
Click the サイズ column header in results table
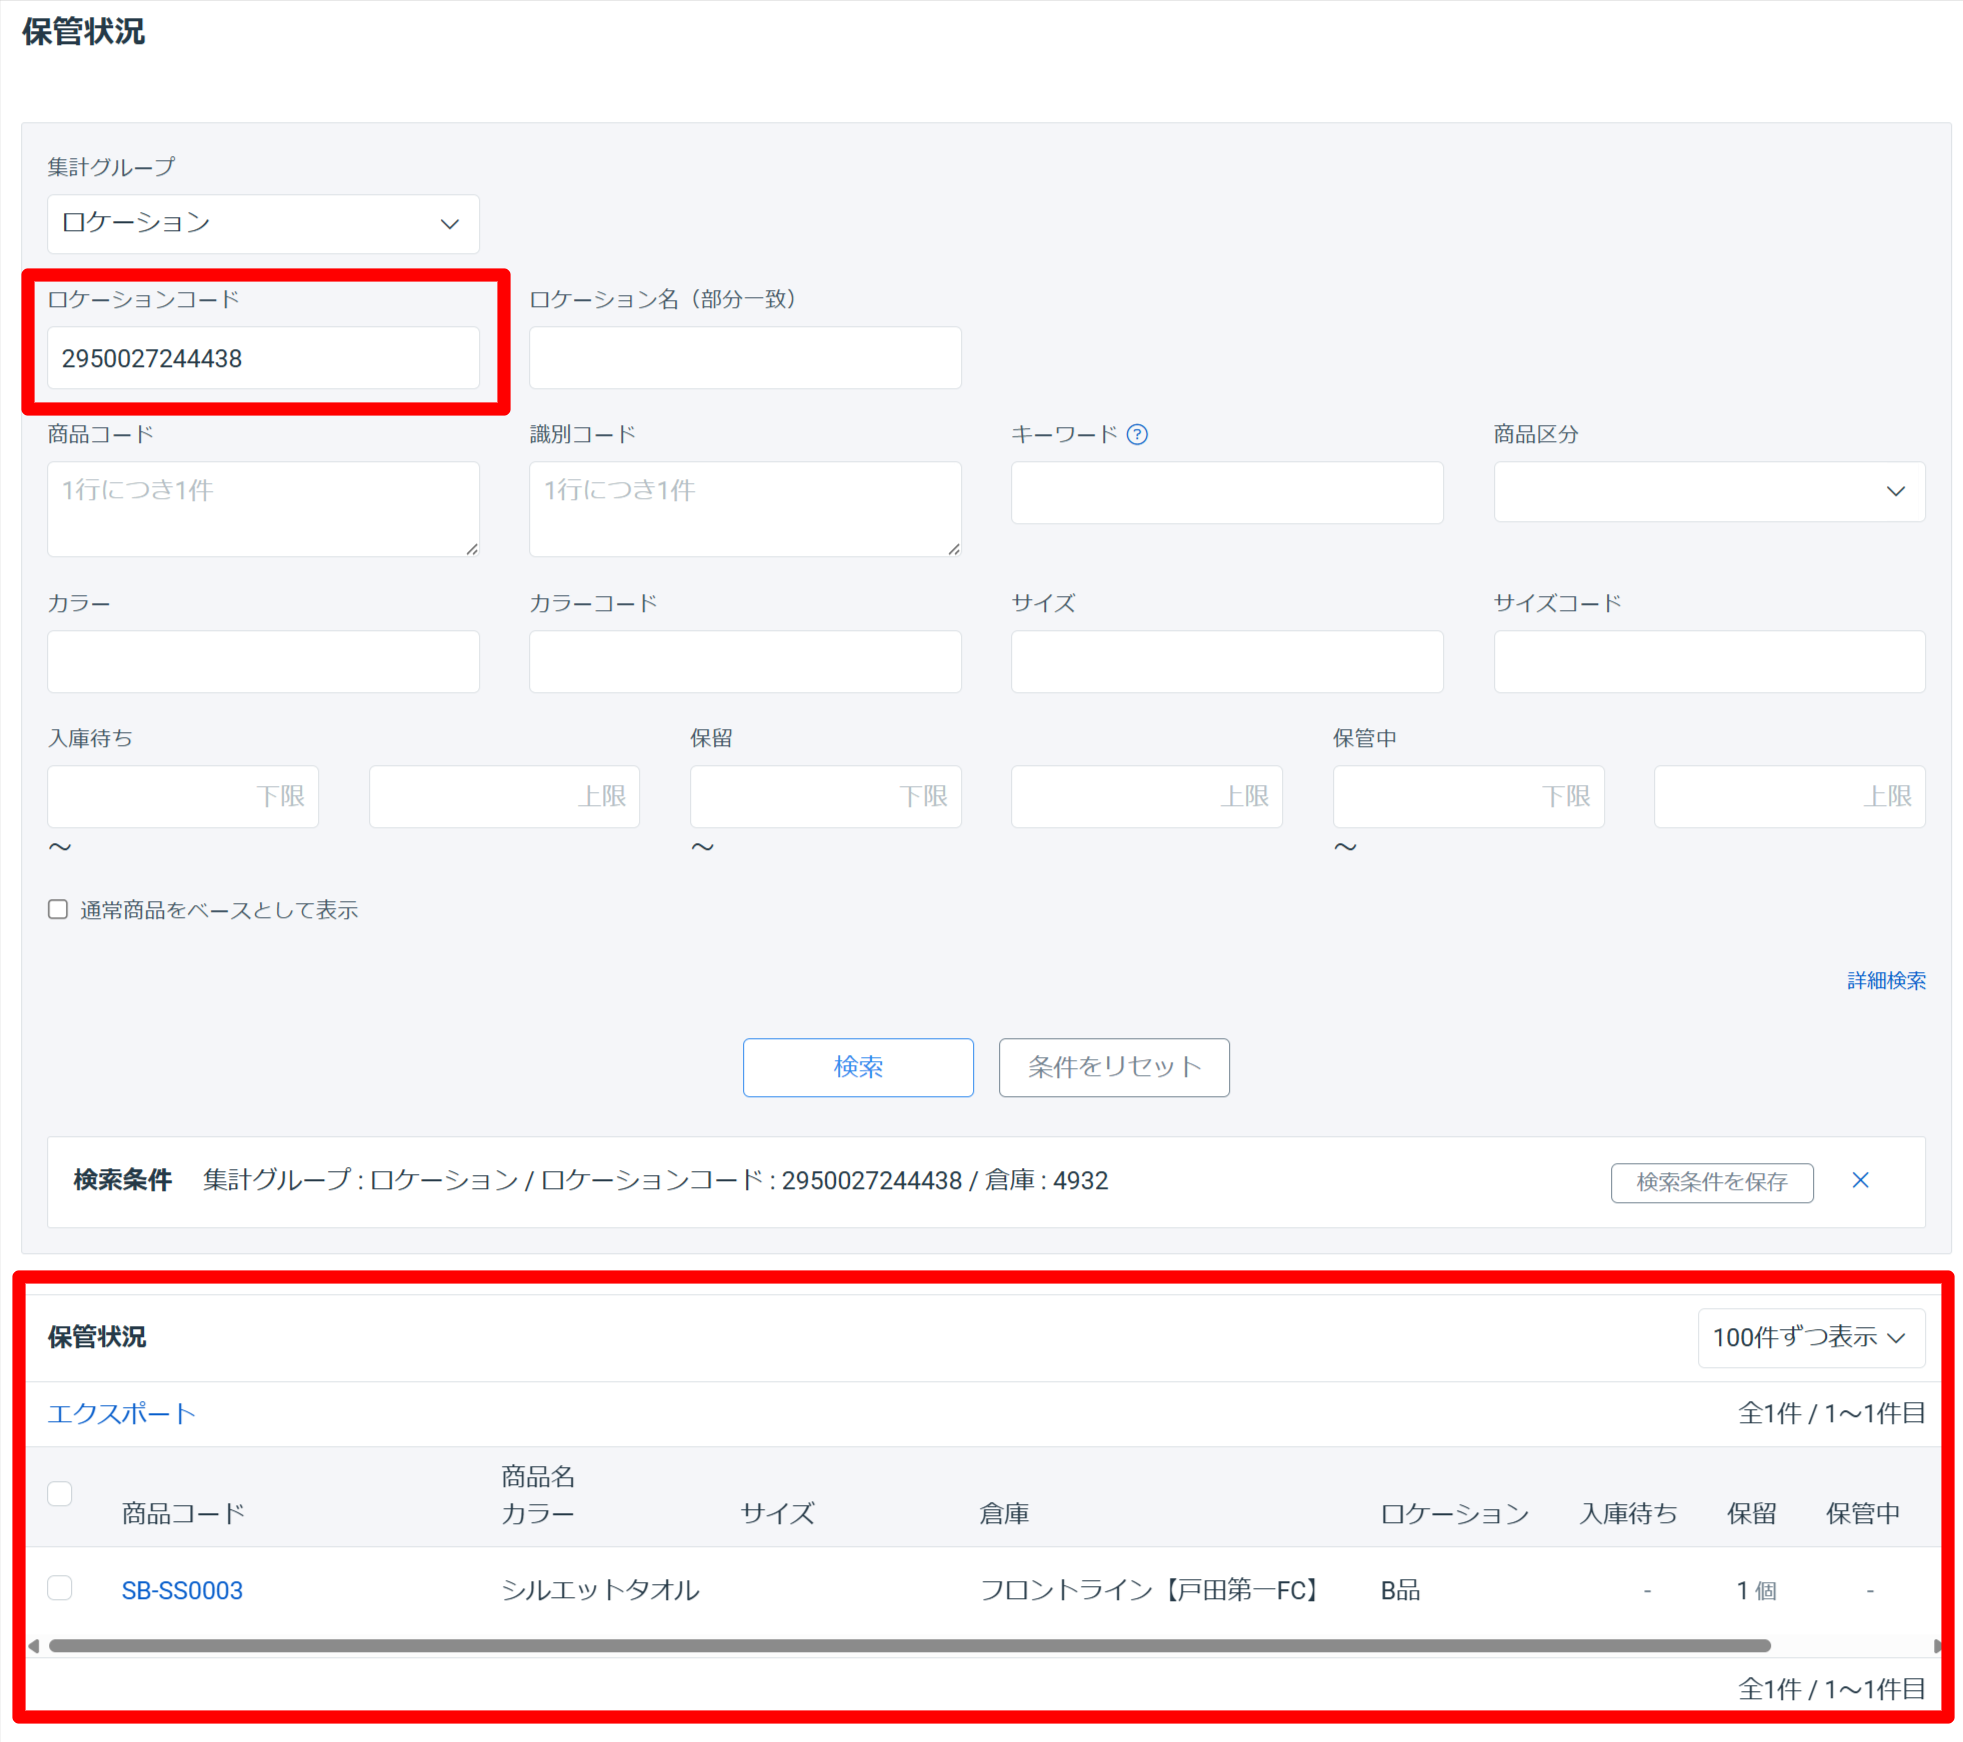pos(777,1513)
